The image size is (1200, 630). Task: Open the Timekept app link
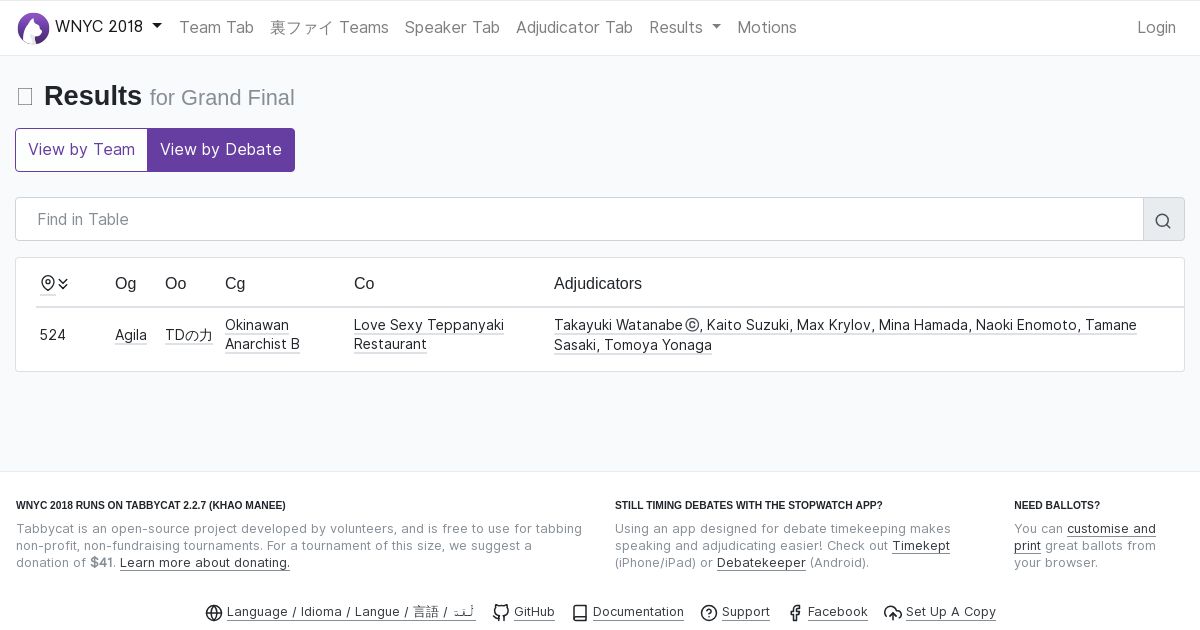tap(921, 546)
